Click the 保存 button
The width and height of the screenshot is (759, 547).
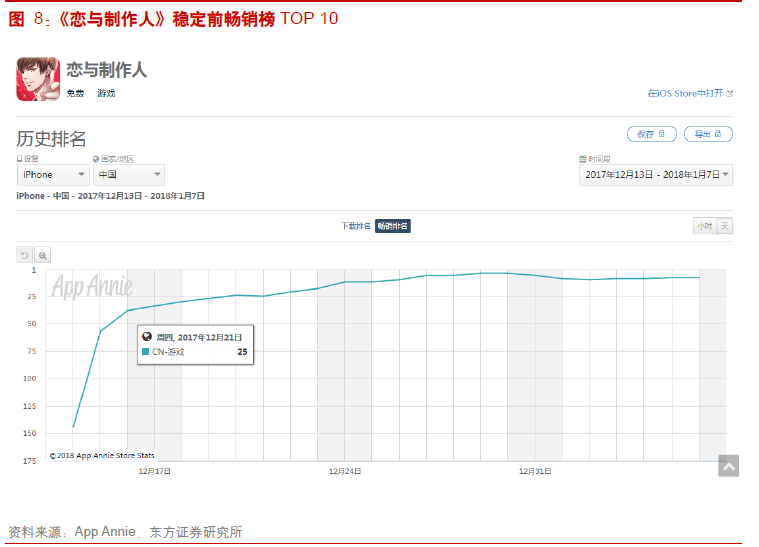[652, 134]
